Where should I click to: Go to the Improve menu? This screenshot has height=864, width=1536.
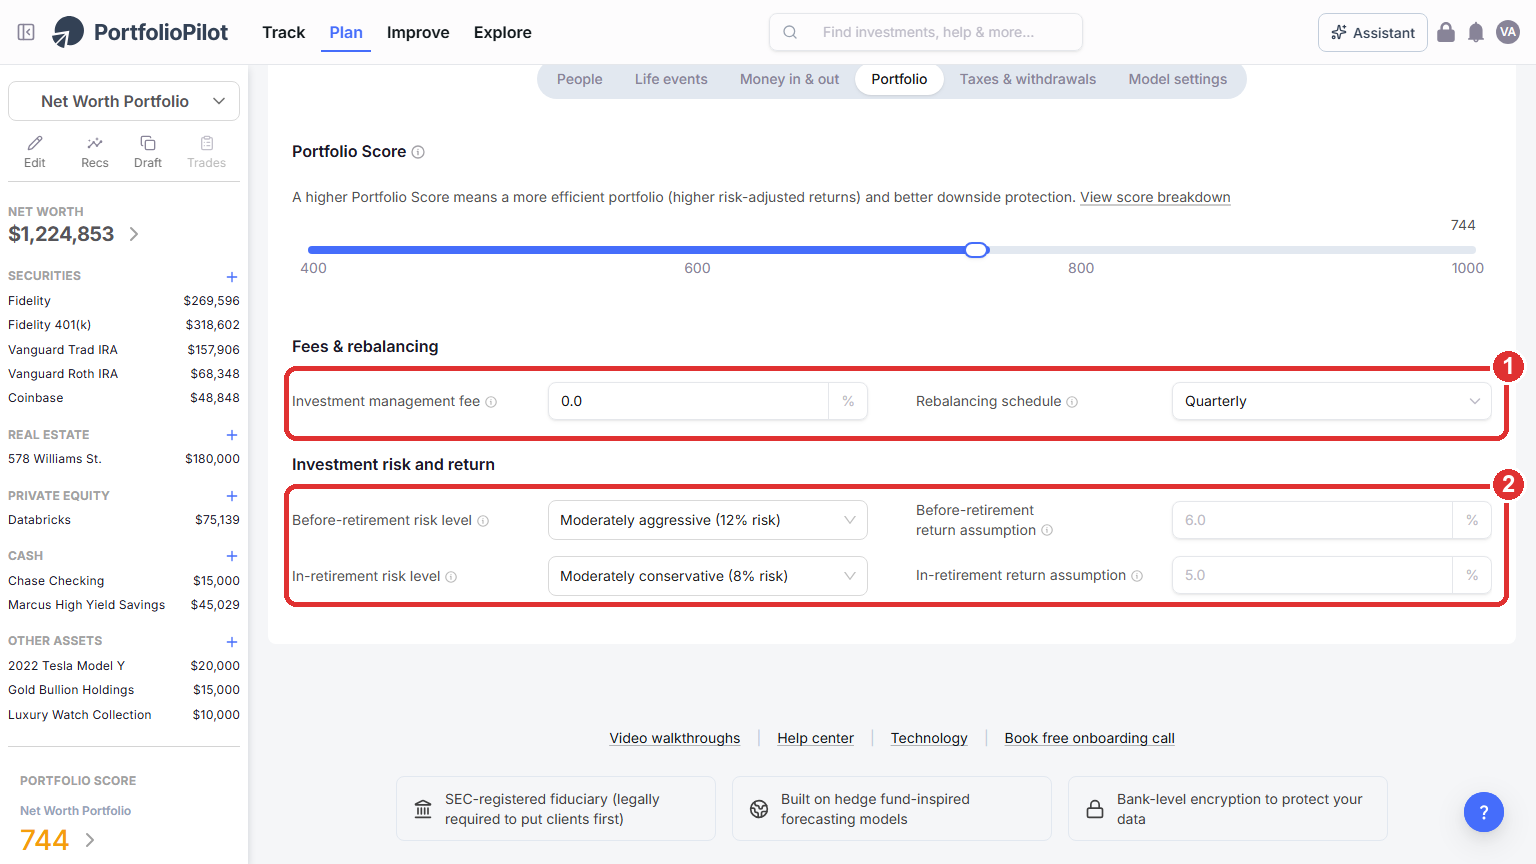[x=418, y=32]
